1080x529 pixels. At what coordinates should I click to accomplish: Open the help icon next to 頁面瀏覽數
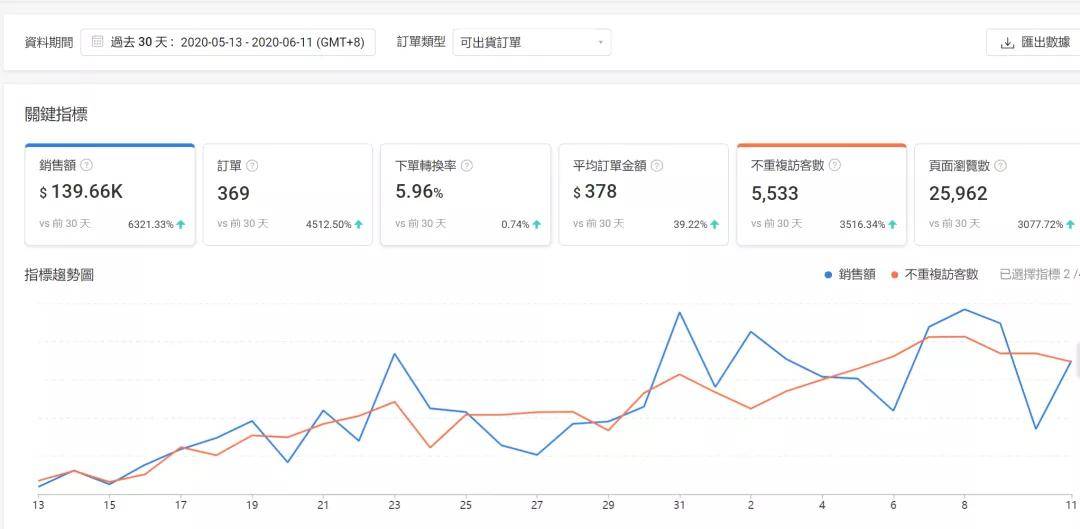1001,165
